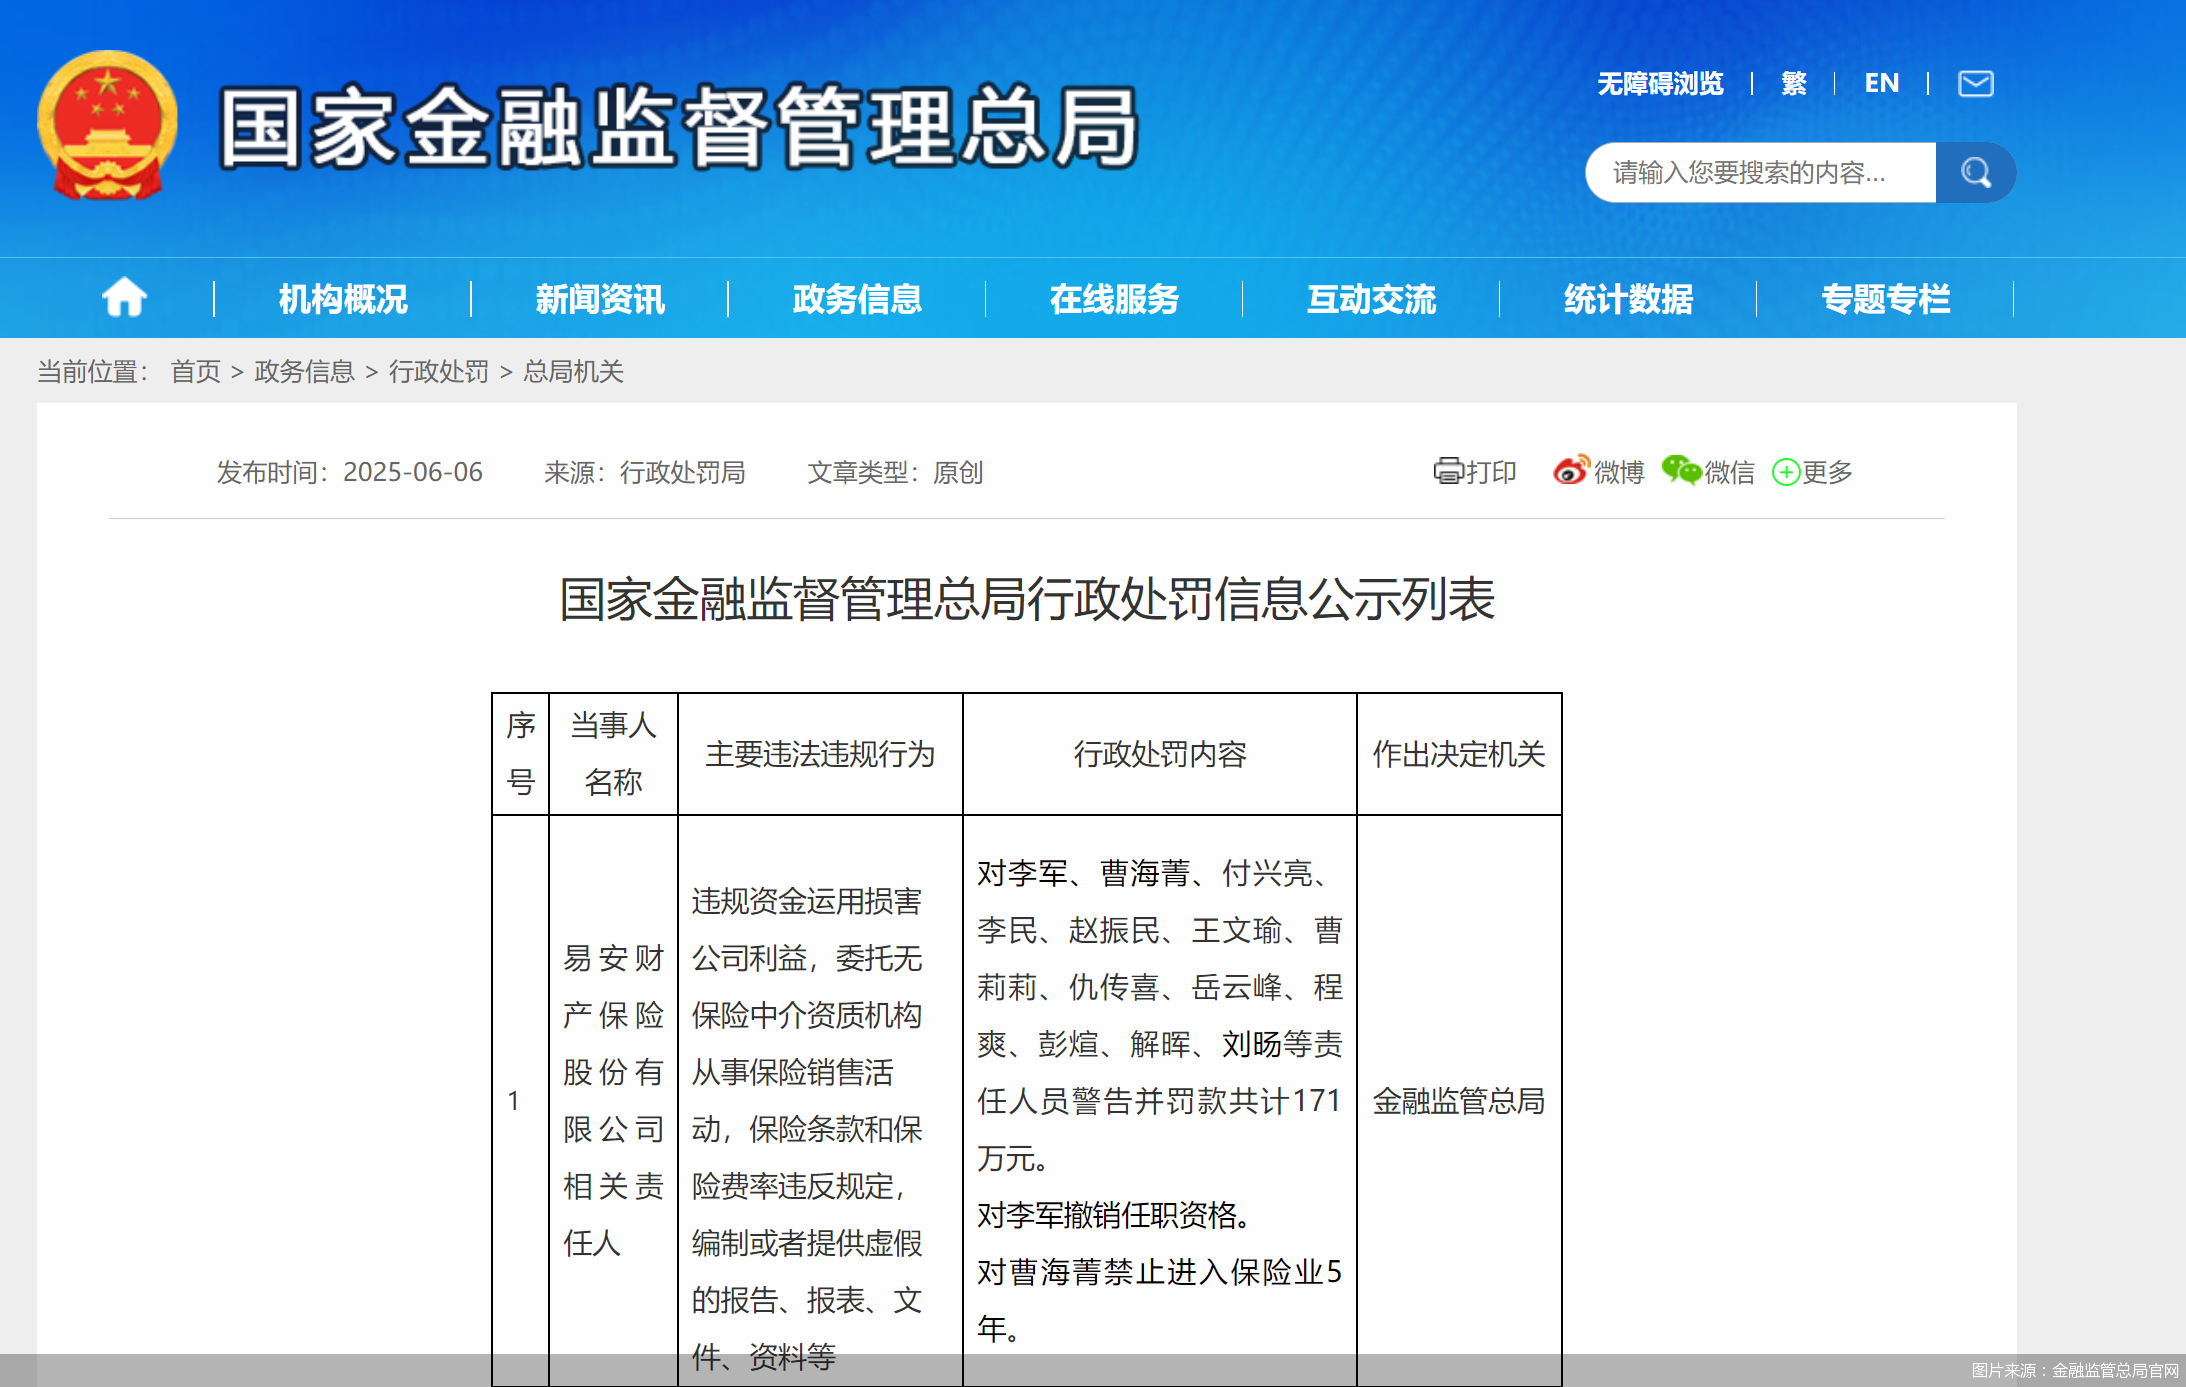The width and height of the screenshot is (2186, 1387).
Task: Open the 在线服务 menu
Action: [1114, 299]
